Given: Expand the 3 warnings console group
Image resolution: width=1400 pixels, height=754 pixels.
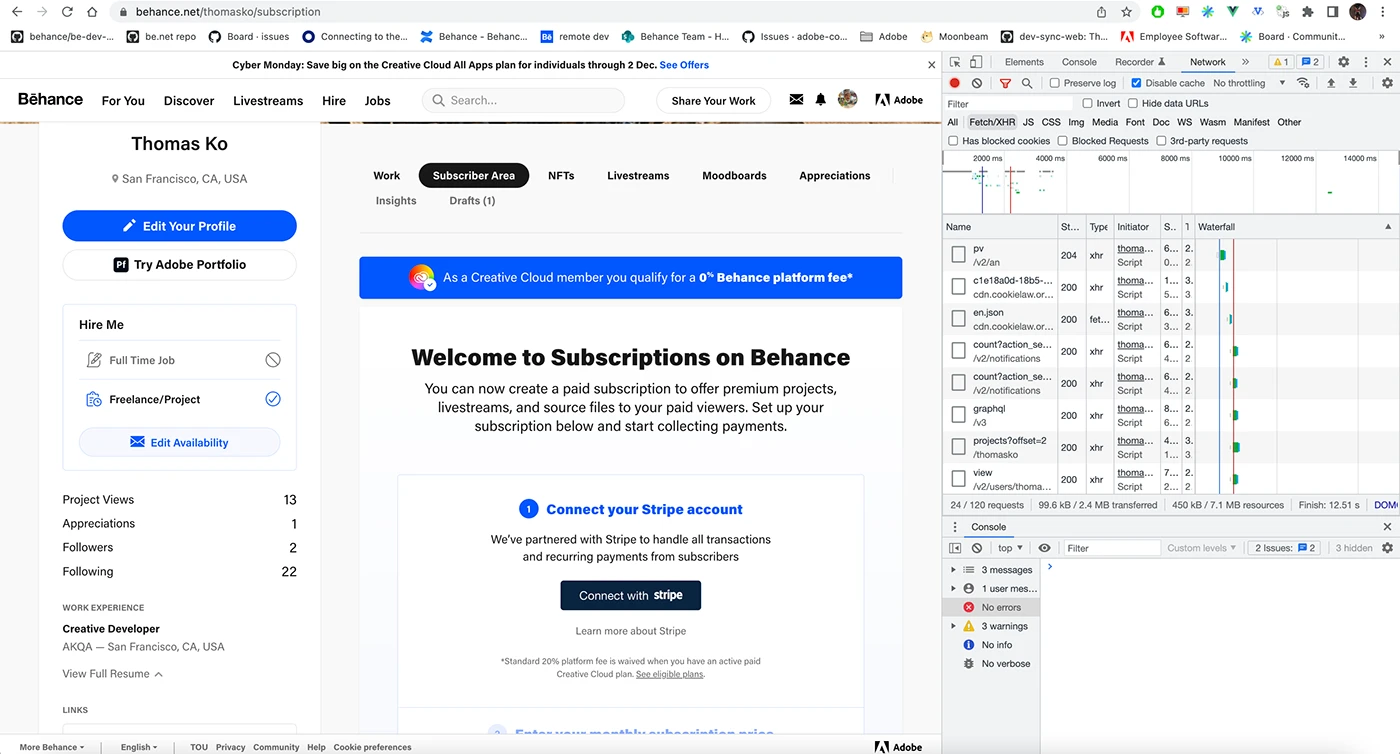Looking at the screenshot, I should (953, 626).
